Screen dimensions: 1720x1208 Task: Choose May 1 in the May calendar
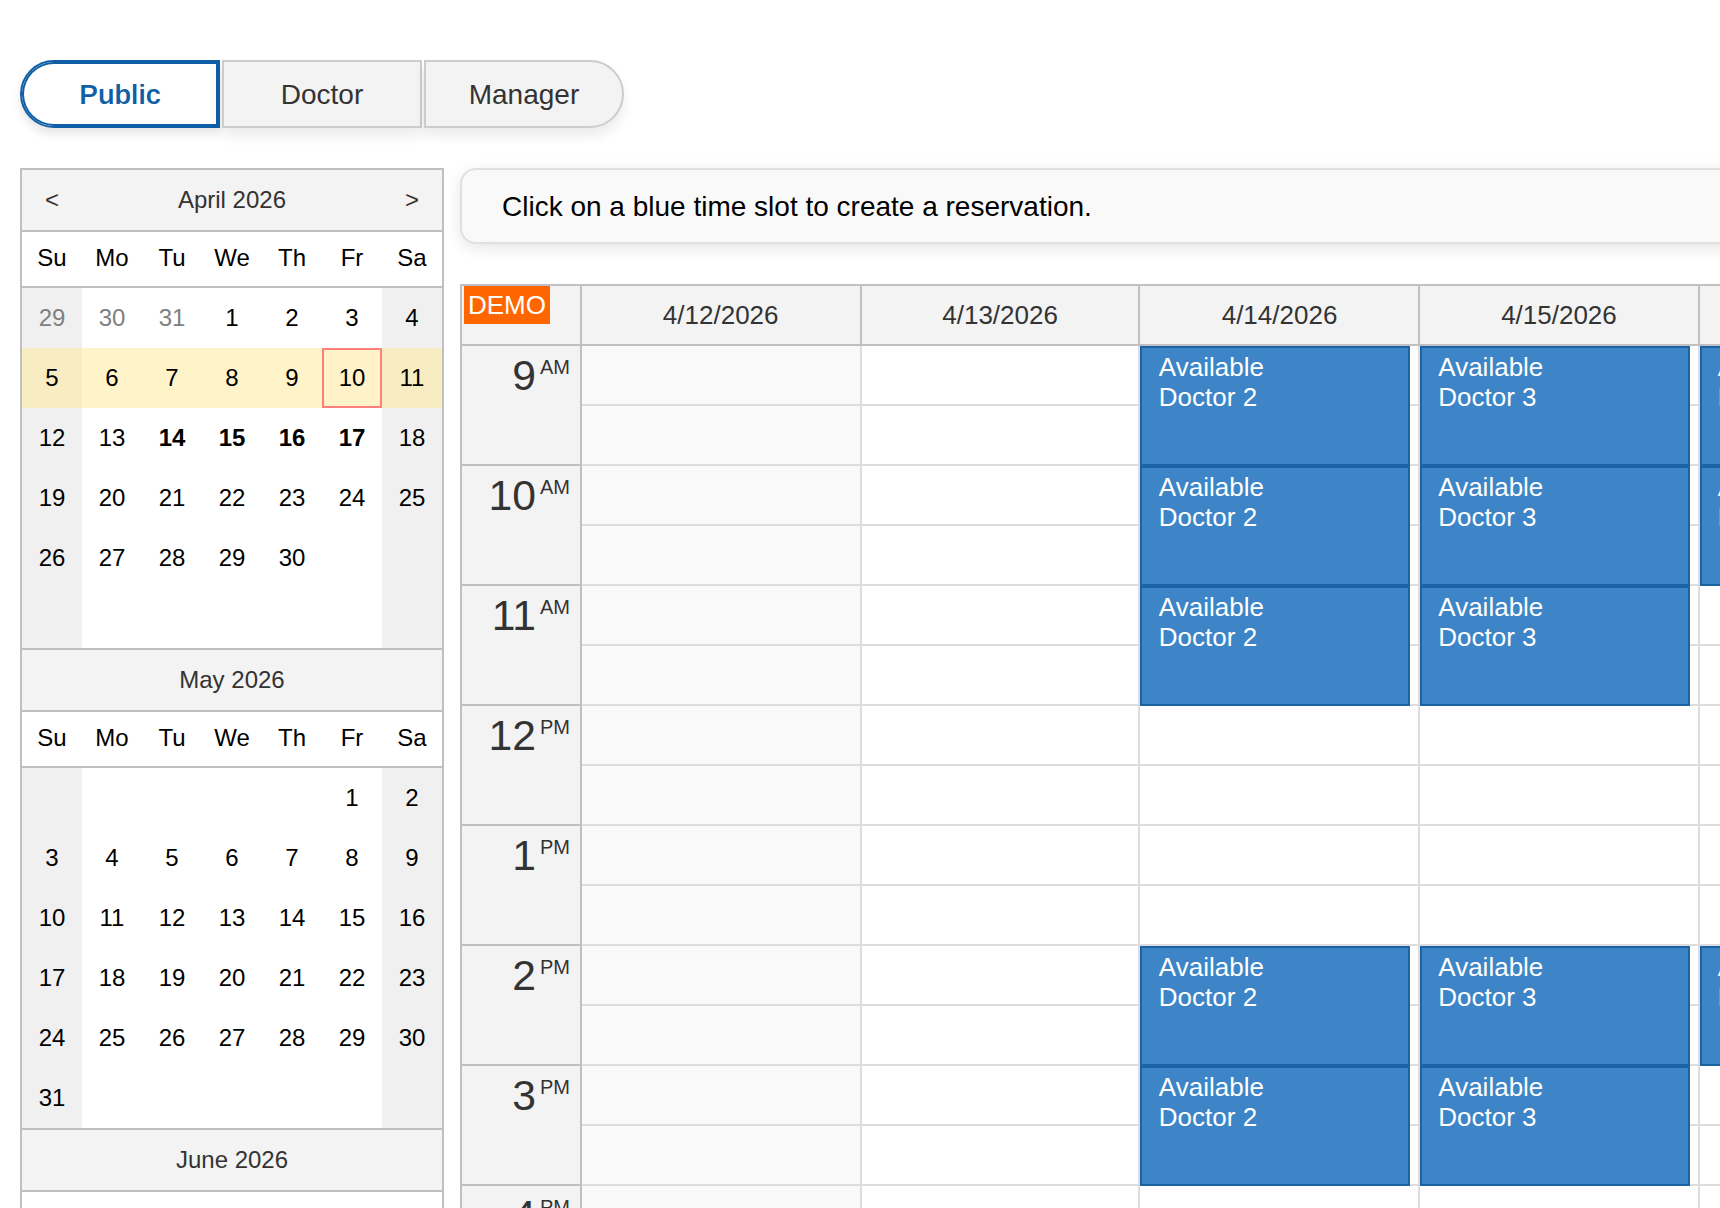coord(351,798)
